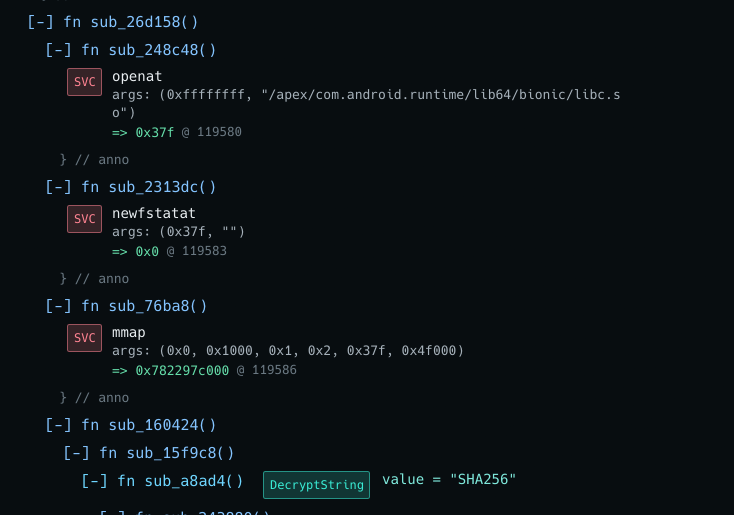This screenshot has height=515, width=734.
Task: Collapse the sub_76ba8 function node
Action: (x=58, y=306)
